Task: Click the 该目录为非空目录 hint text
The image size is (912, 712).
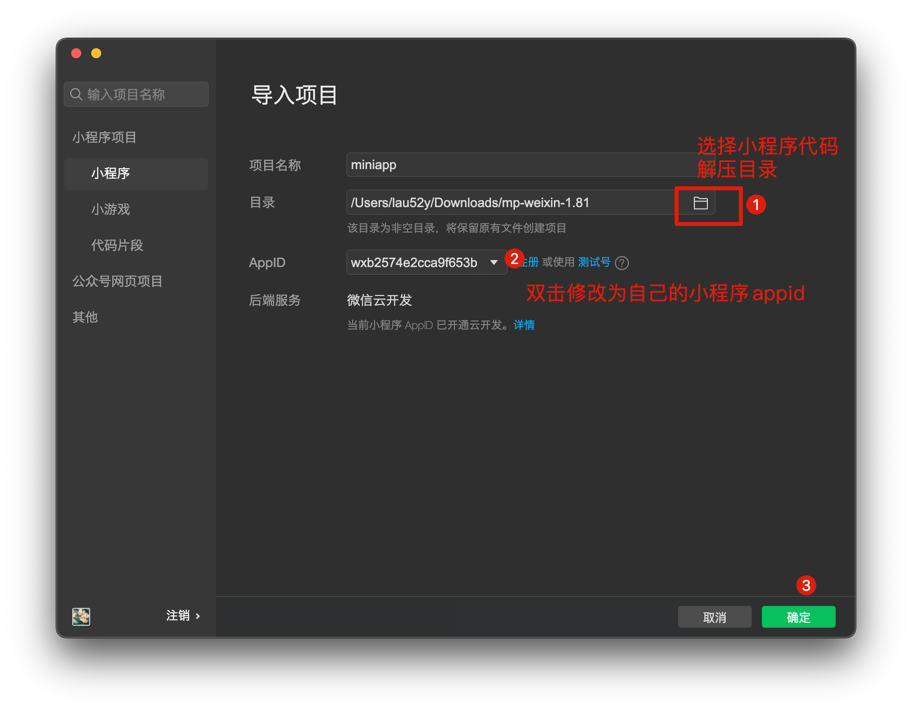Action: 457,228
